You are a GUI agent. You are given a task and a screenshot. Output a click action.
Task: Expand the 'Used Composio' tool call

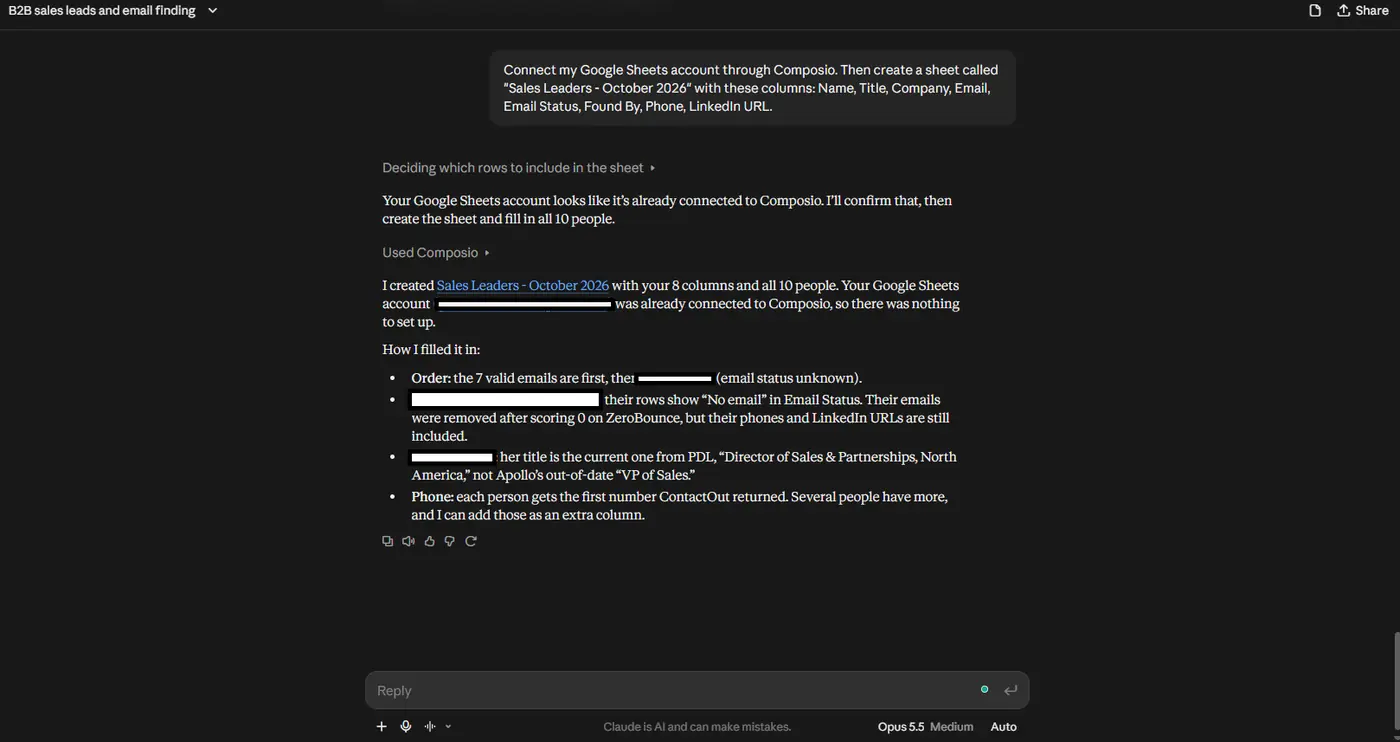[x=436, y=253]
